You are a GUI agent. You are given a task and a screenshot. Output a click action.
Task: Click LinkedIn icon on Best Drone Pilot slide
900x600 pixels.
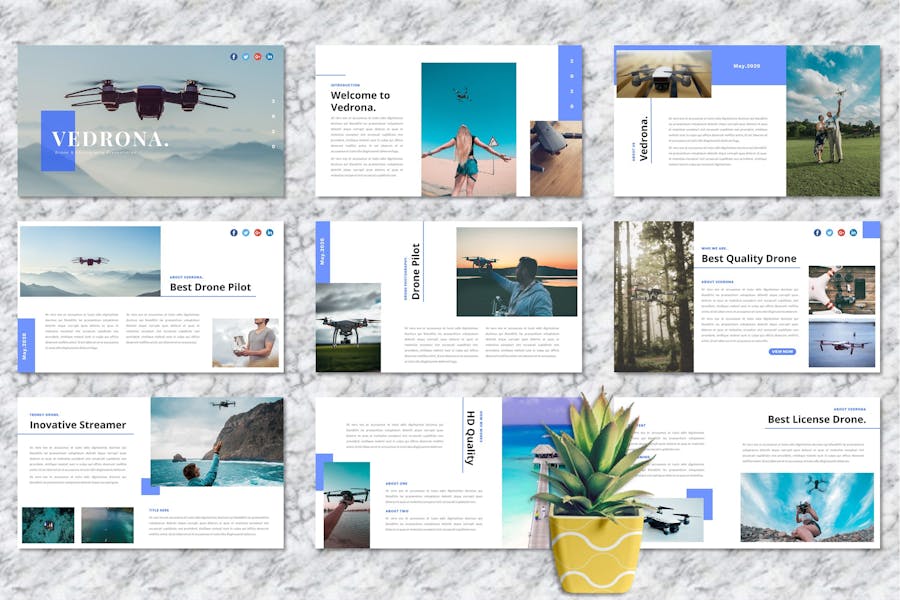pyautogui.click(x=270, y=233)
